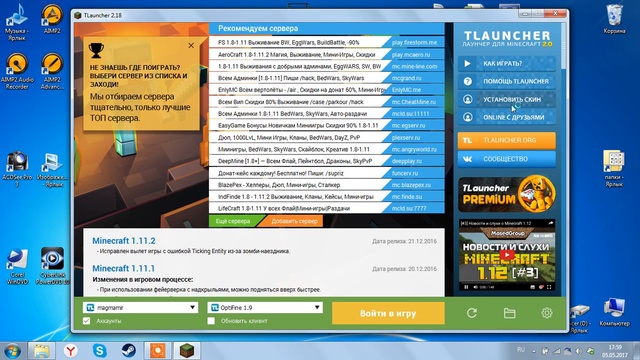This screenshot has width=640, height=360.
Task: Open the СООБЩЕСТВО community button
Action: tap(507, 159)
